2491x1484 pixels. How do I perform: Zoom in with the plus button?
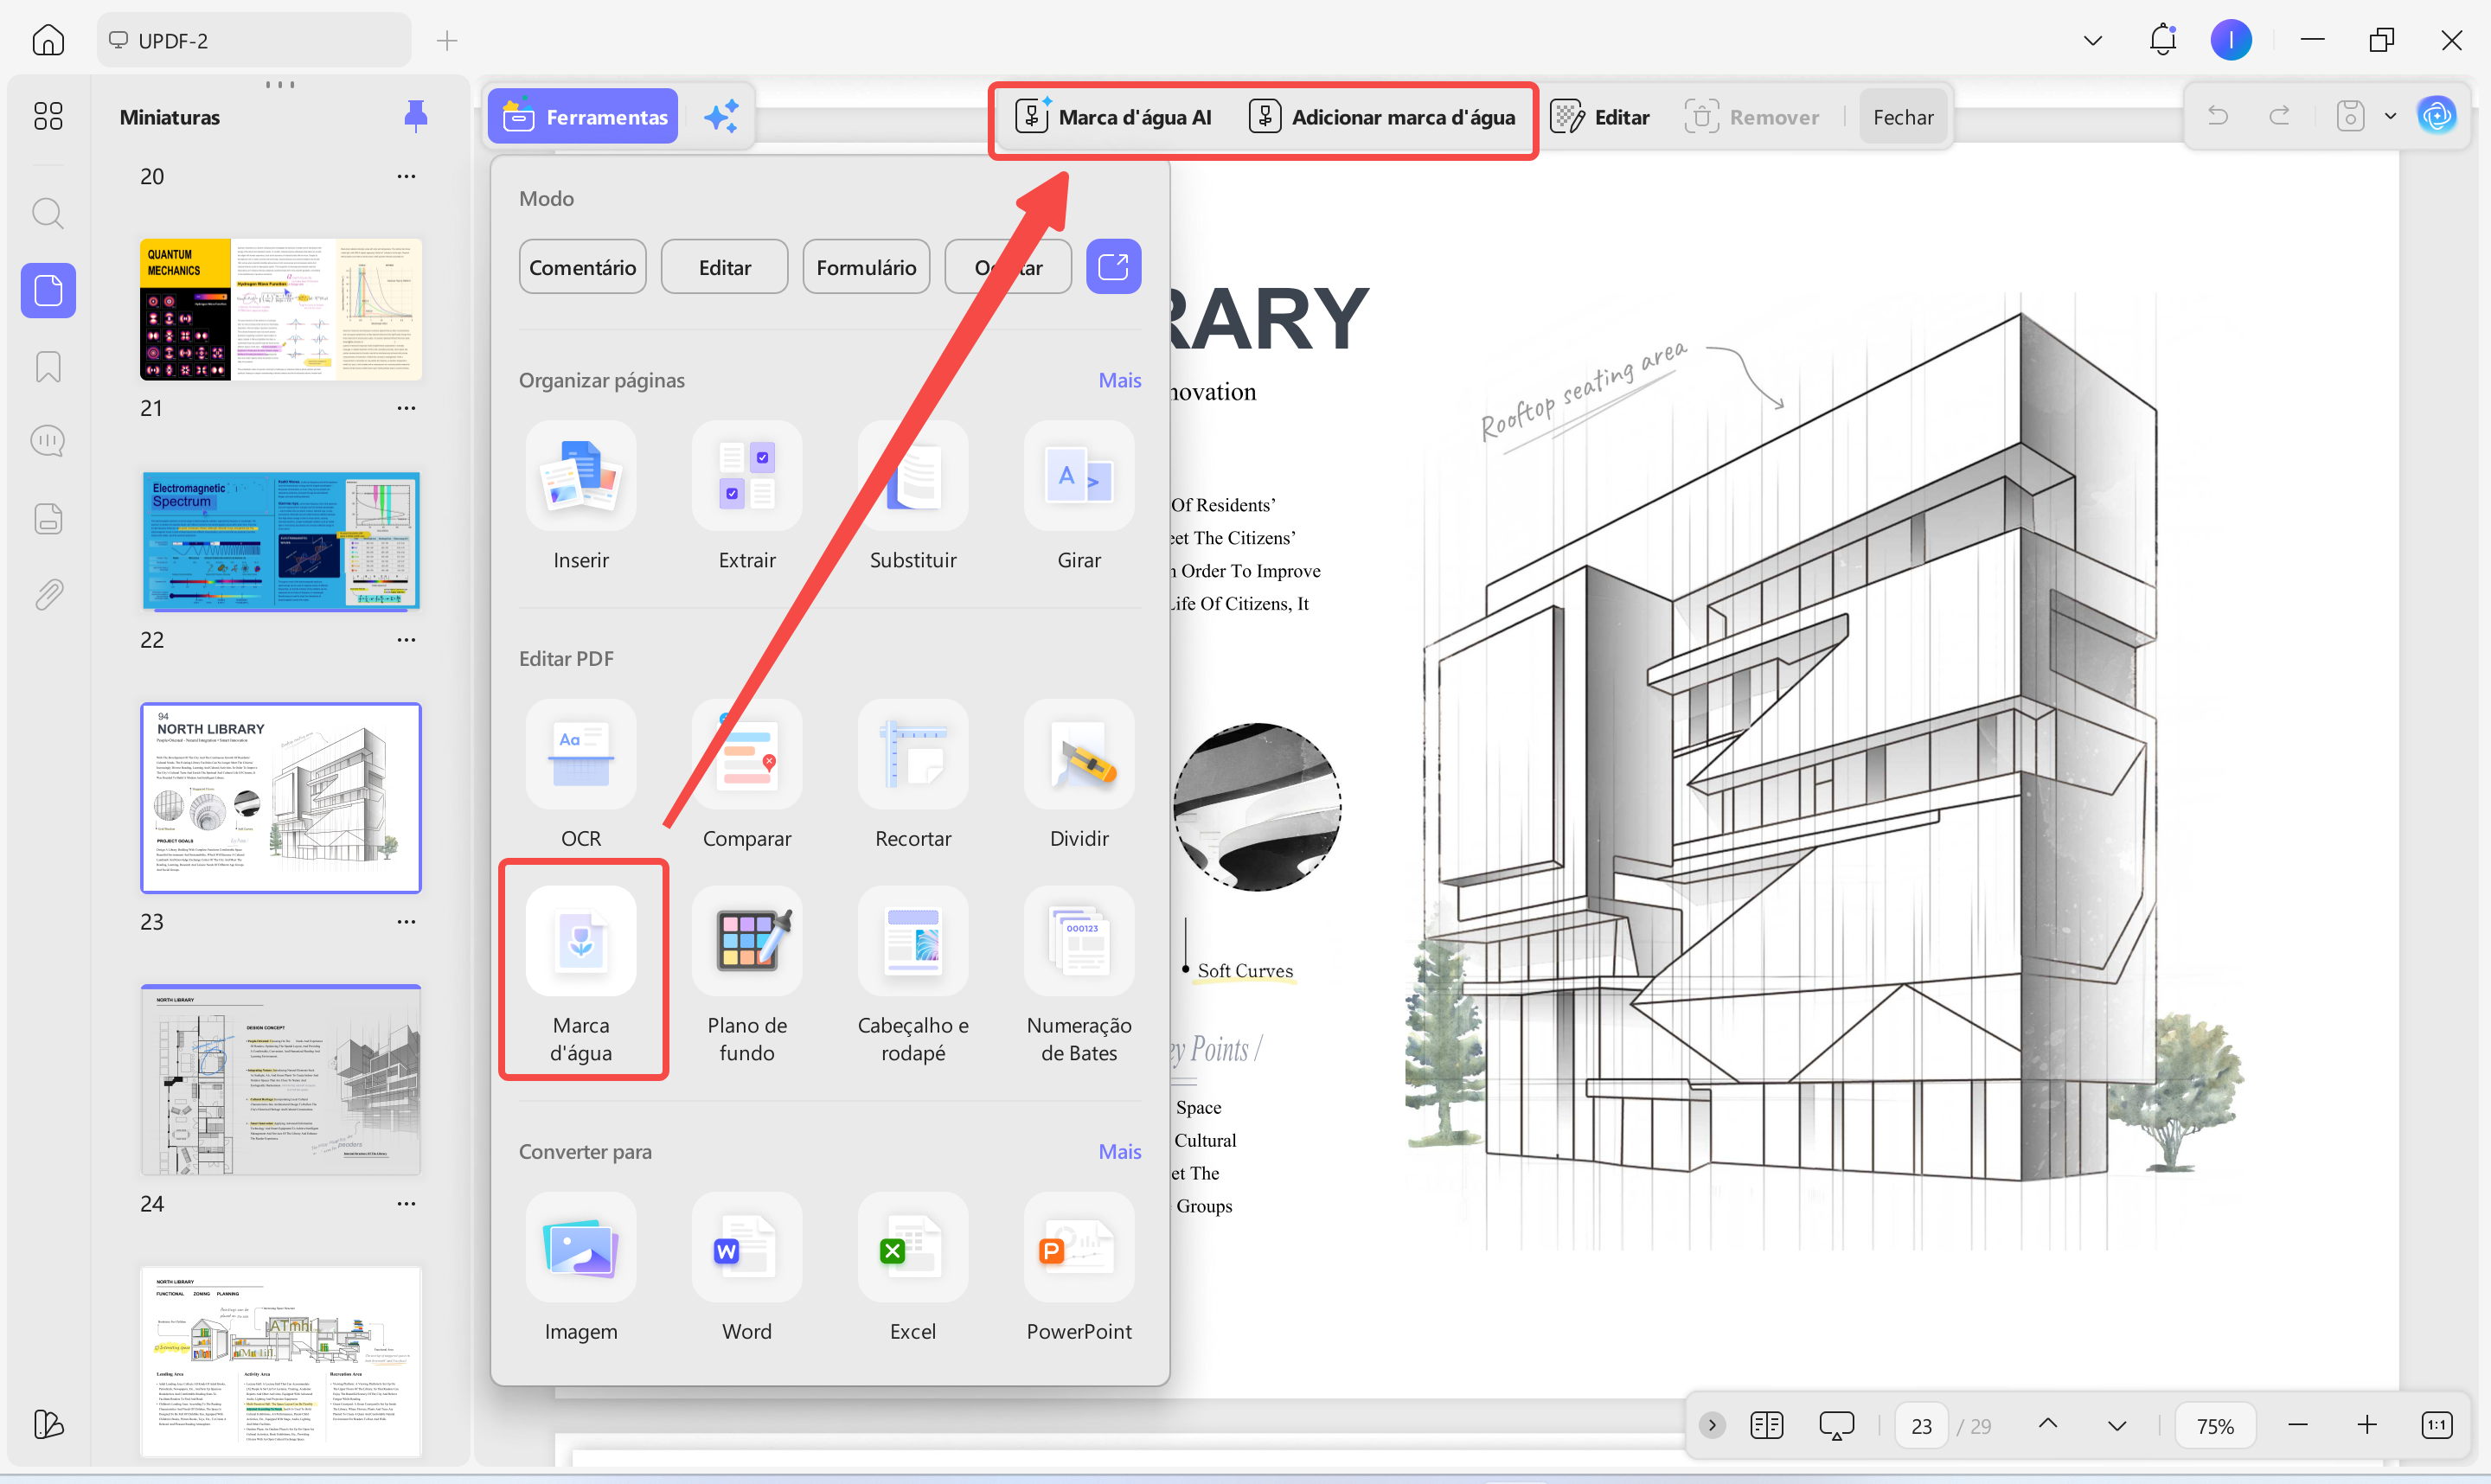[x=2367, y=1425]
